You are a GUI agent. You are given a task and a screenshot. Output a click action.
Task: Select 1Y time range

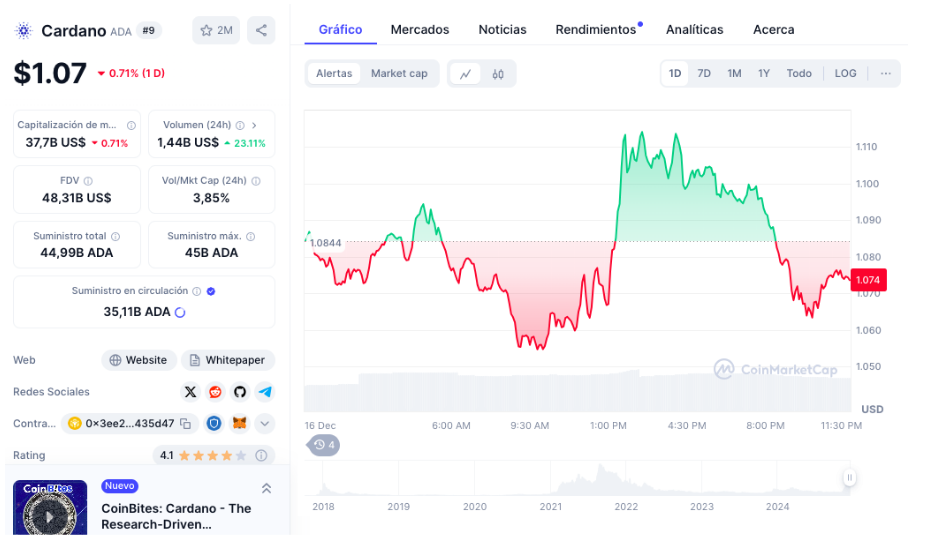click(x=763, y=73)
